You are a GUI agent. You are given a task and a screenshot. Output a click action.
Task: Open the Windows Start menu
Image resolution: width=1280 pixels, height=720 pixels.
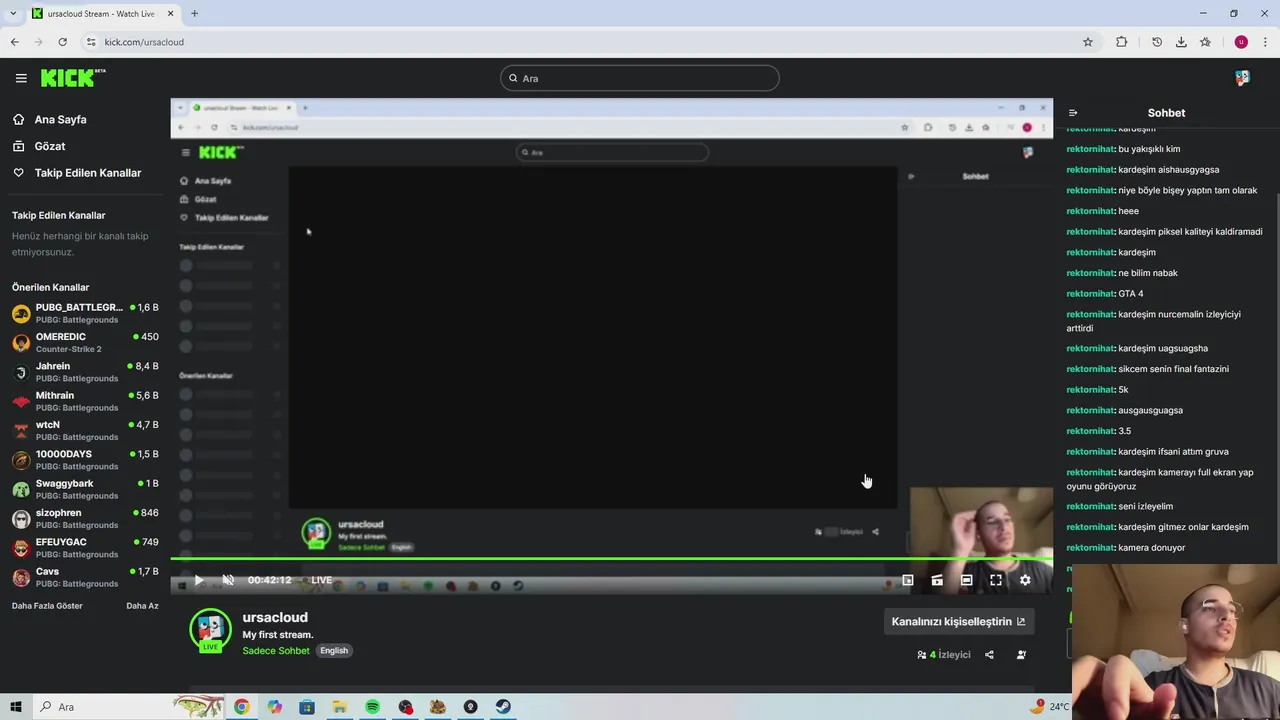[16, 707]
